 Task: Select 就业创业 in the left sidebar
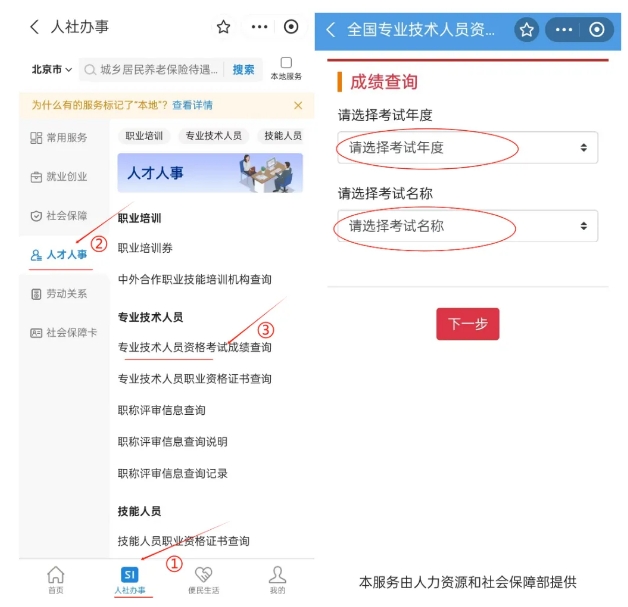point(59,177)
